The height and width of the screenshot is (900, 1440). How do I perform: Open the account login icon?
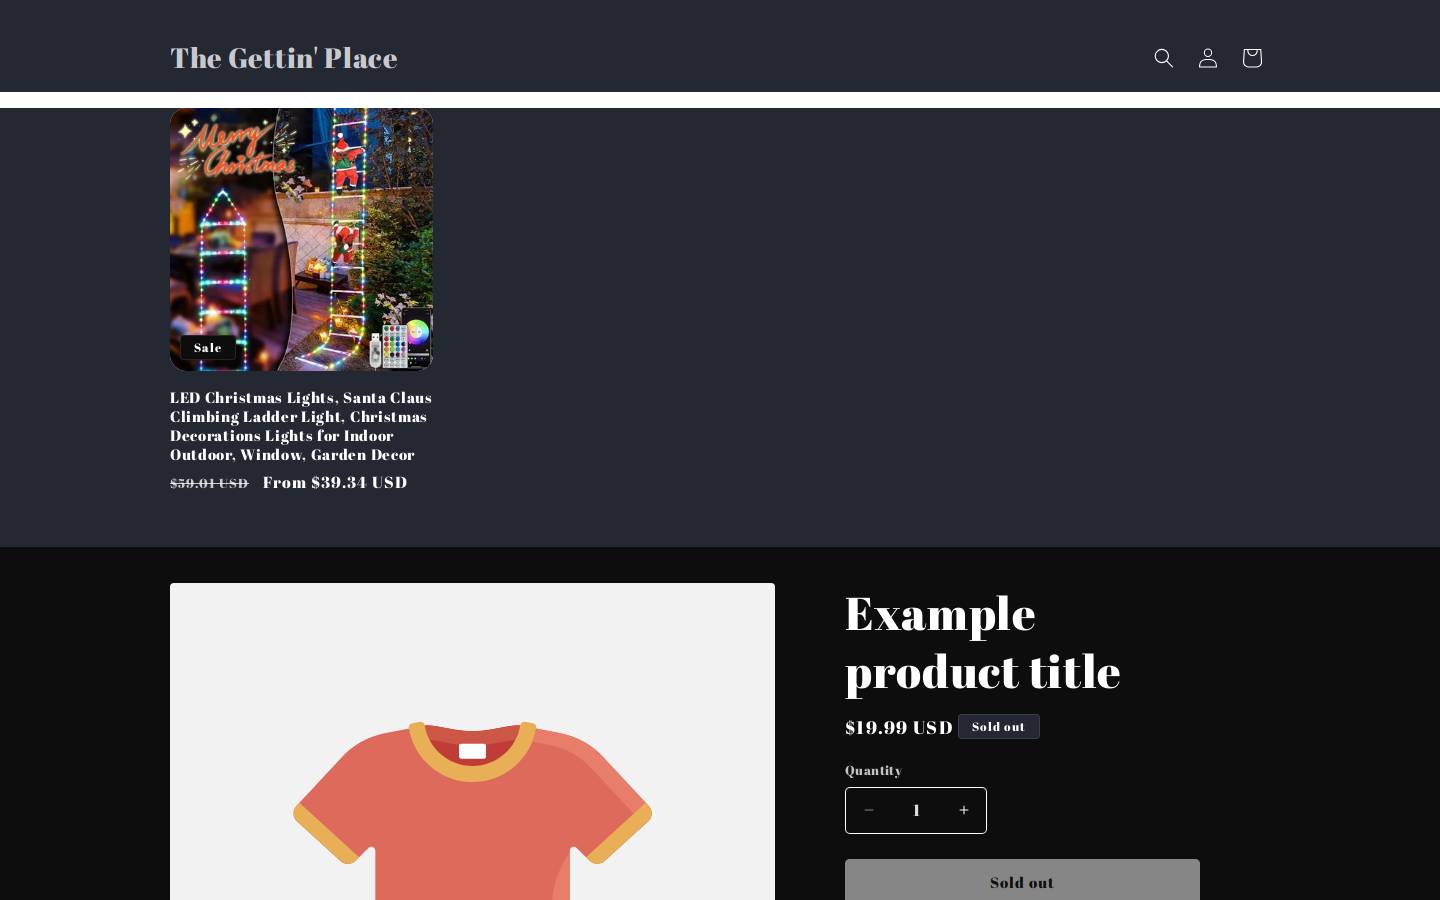click(x=1207, y=58)
